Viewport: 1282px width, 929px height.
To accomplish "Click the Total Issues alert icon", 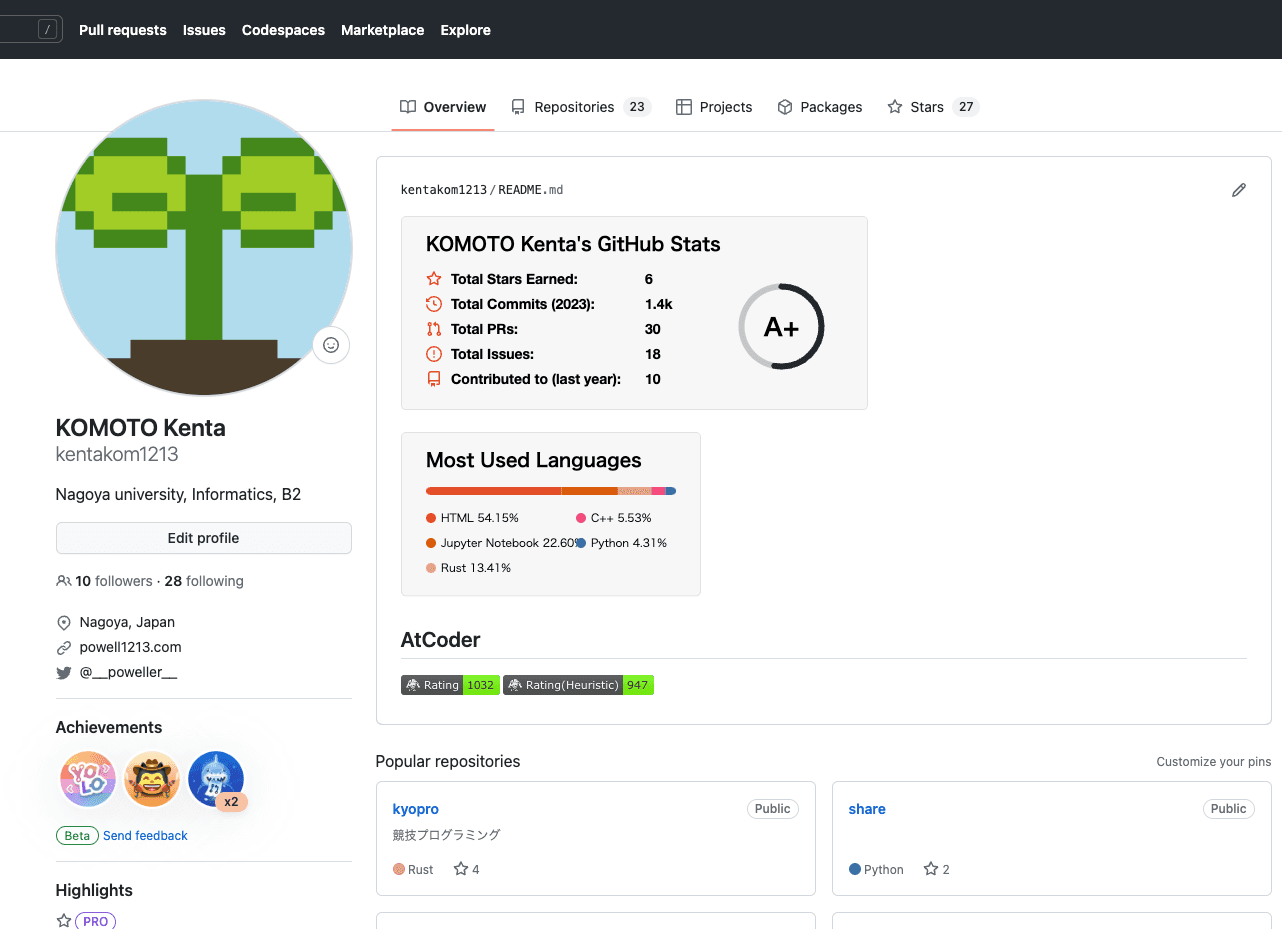I will [x=434, y=354].
